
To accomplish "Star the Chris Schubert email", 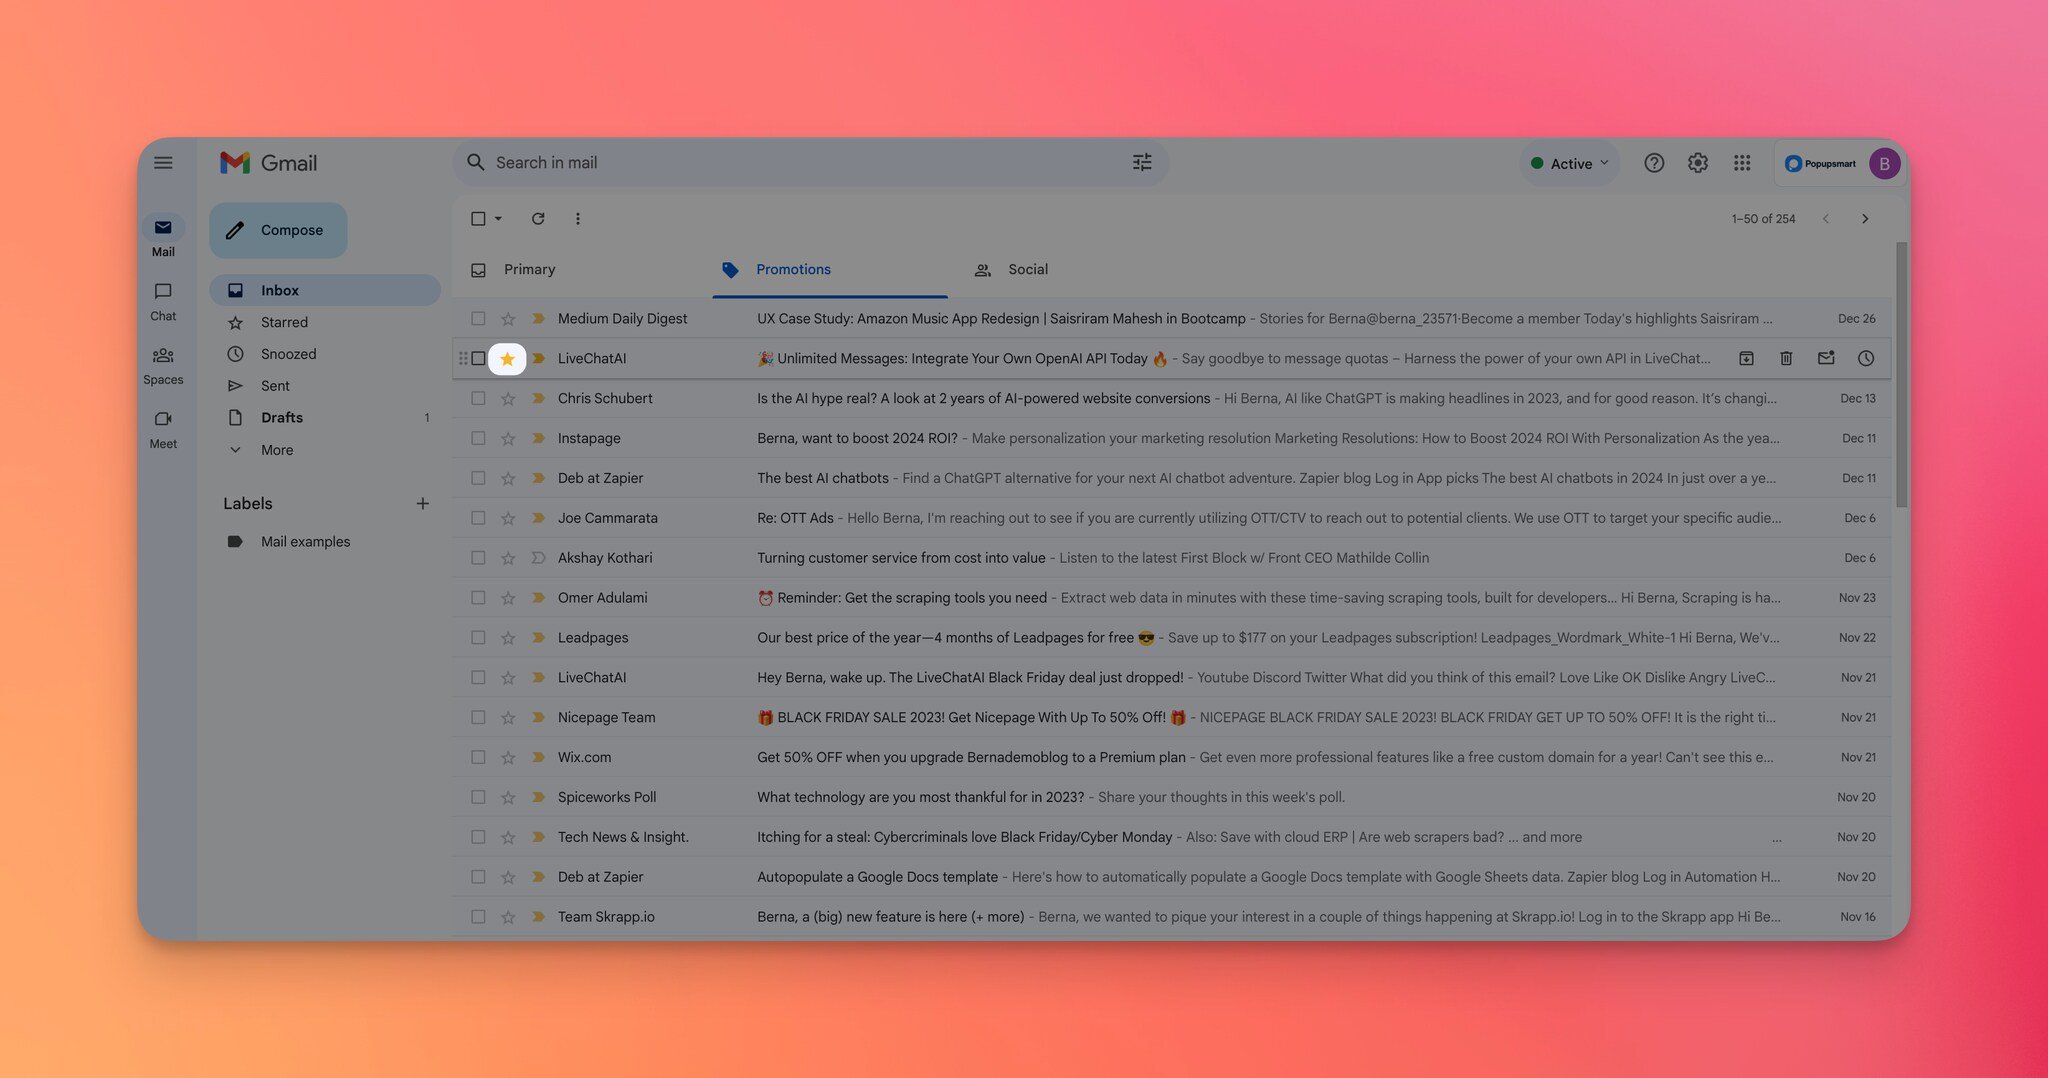I will [x=508, y=399].
